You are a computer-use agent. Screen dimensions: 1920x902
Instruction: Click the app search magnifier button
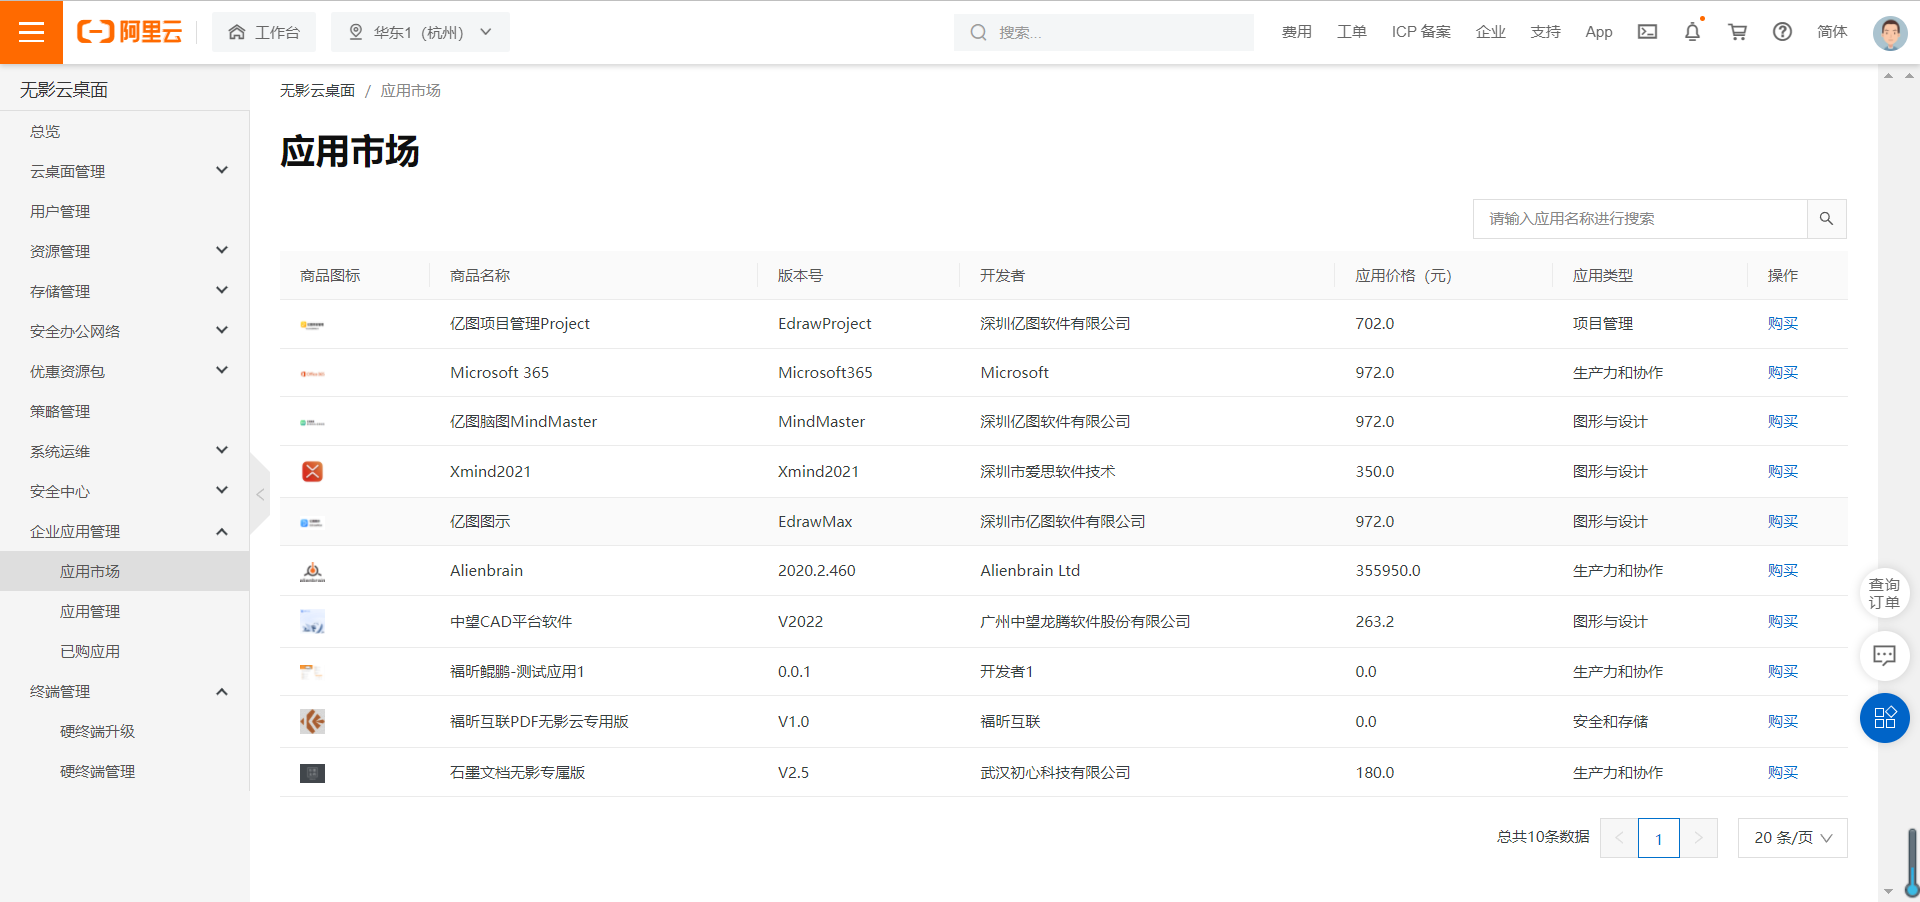click(1826, 219)
